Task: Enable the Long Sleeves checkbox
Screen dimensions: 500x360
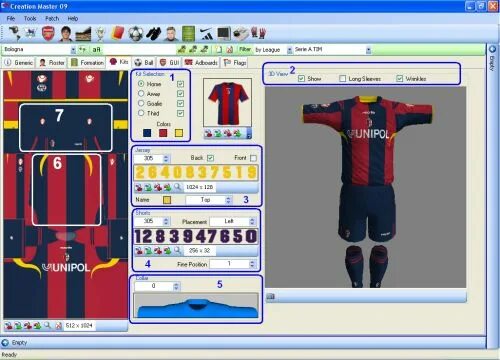Action: (x=342, y=79)
